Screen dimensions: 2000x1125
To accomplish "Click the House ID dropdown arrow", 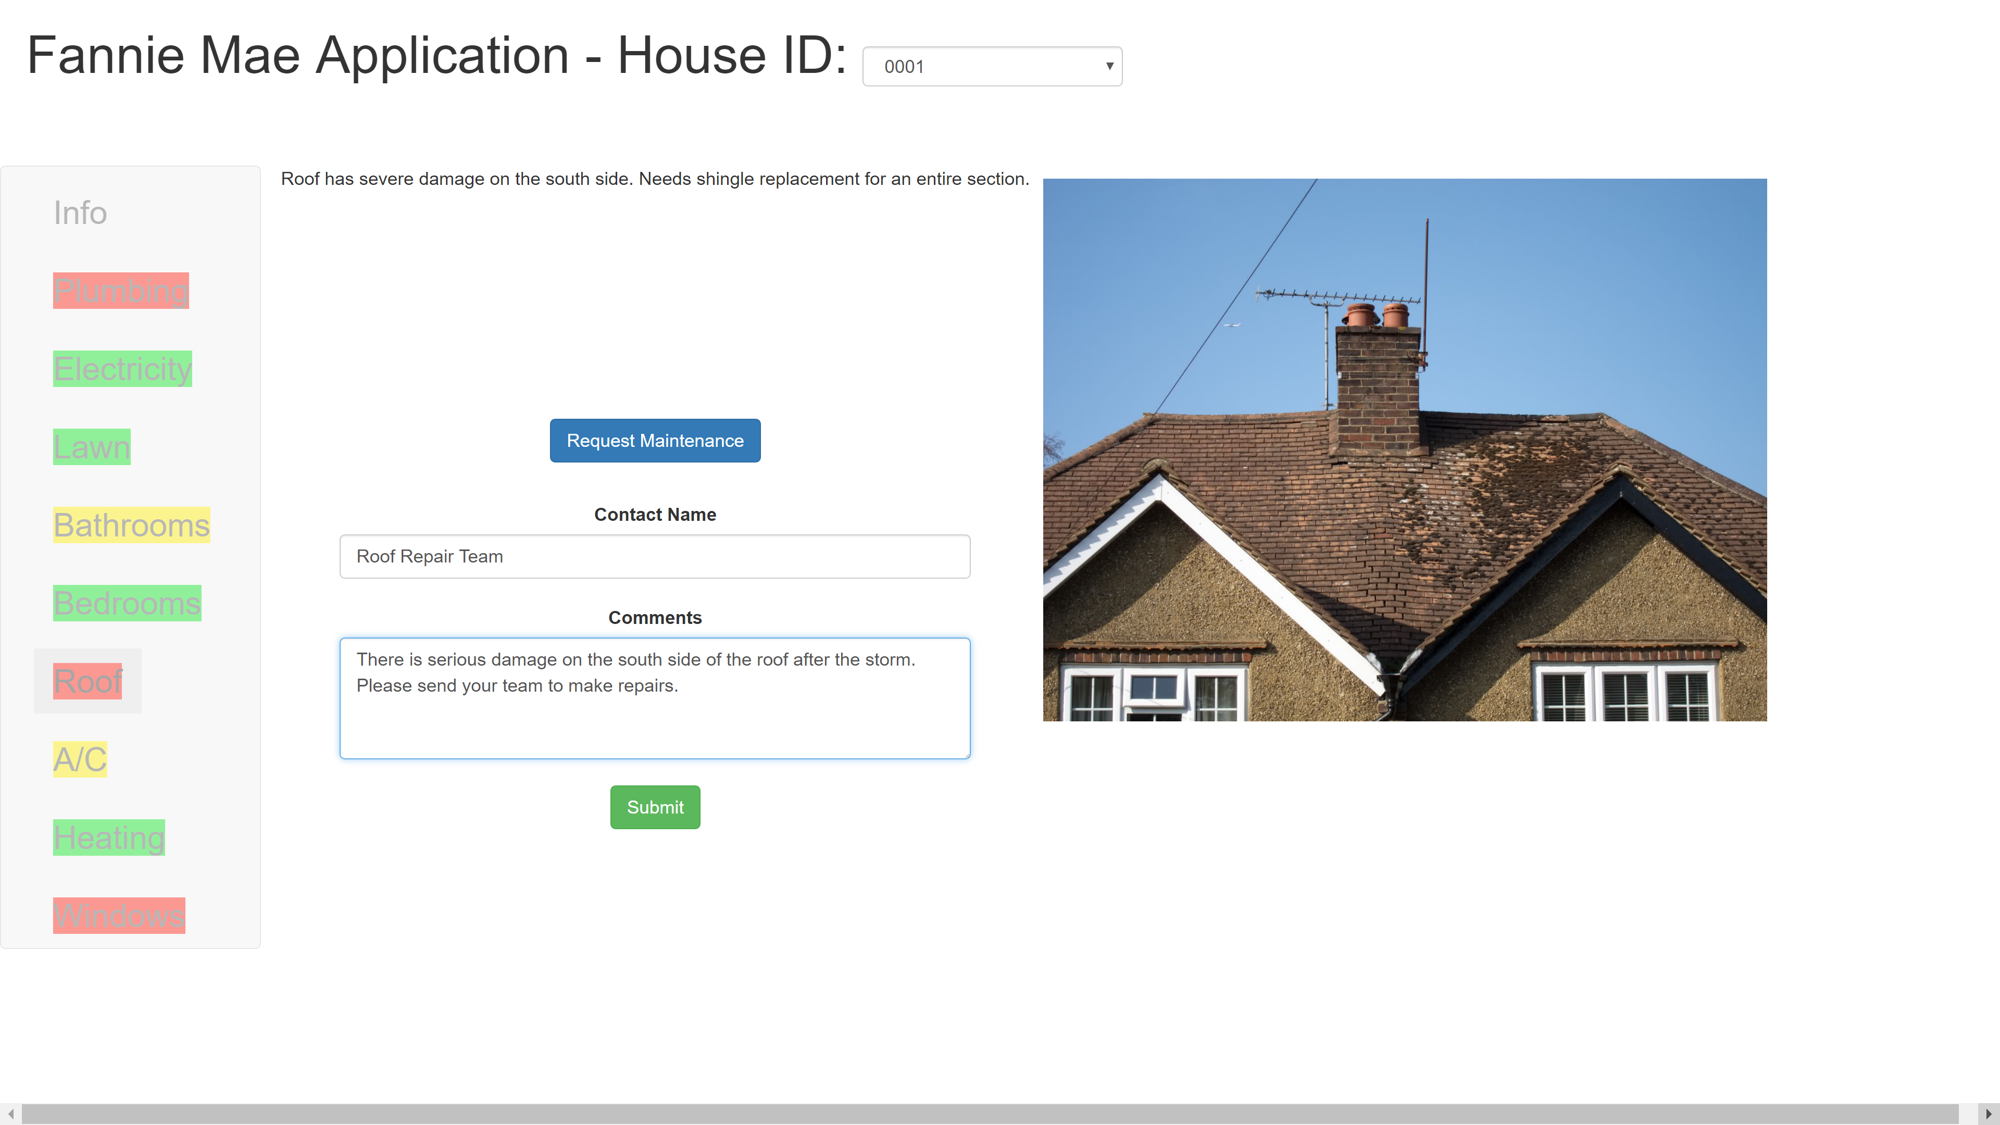I will [x=1109, y=66].
